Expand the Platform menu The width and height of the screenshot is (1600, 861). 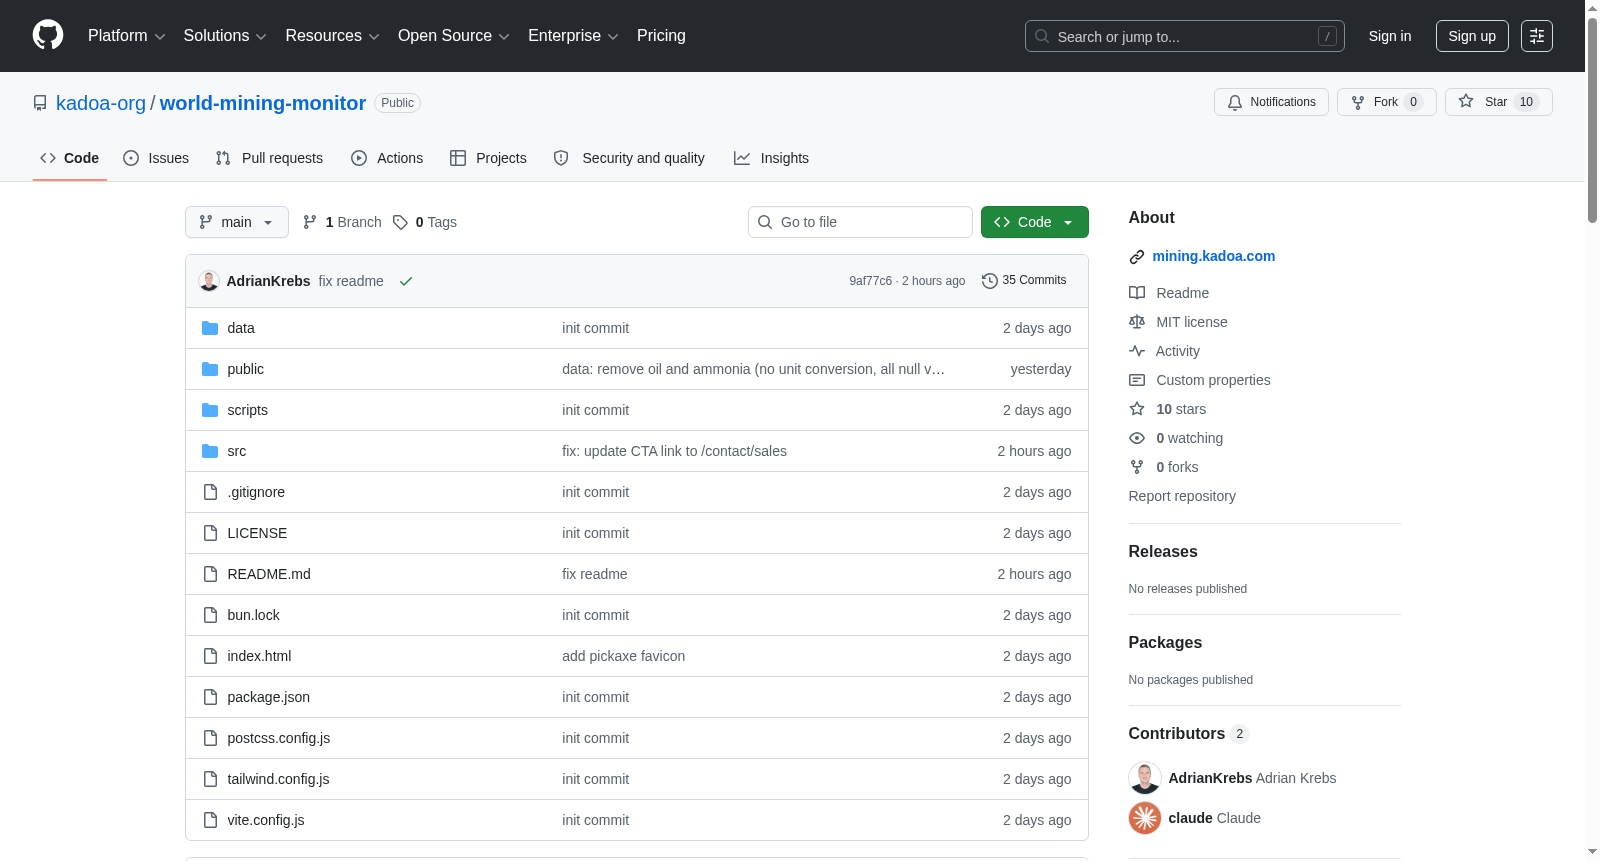[126, 36]
